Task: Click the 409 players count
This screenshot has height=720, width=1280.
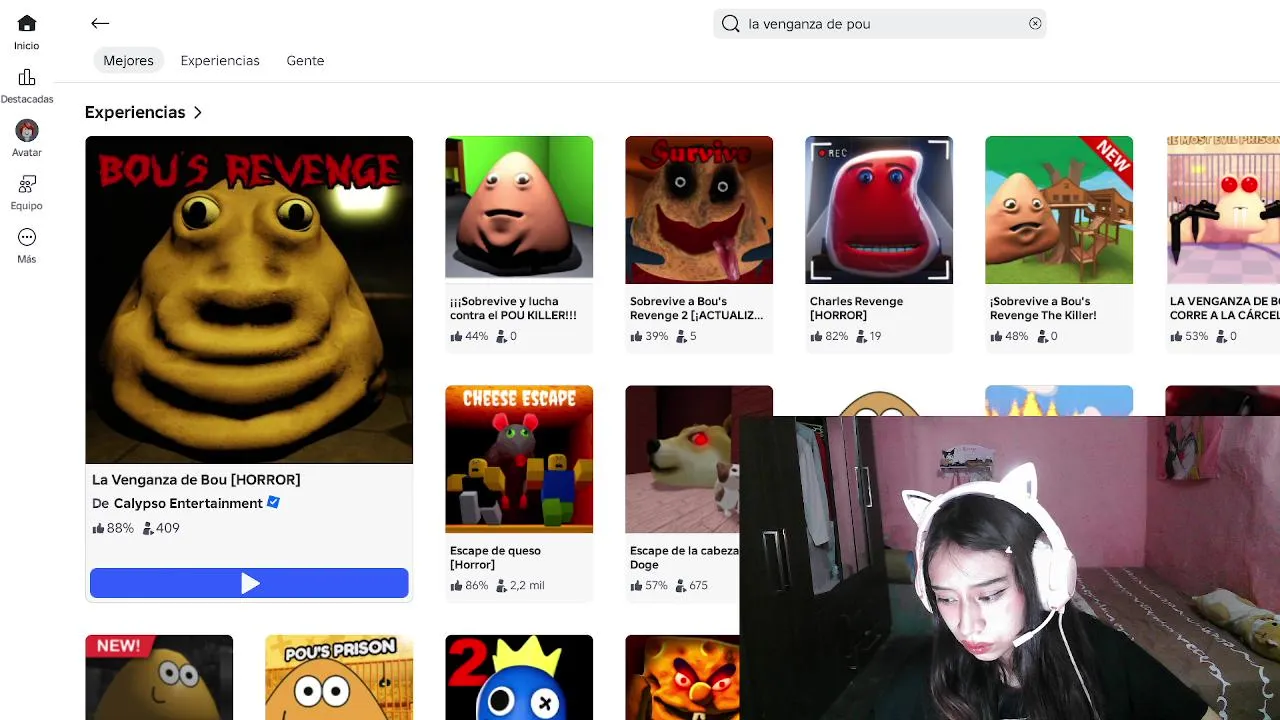Action: tap(161, 528)
